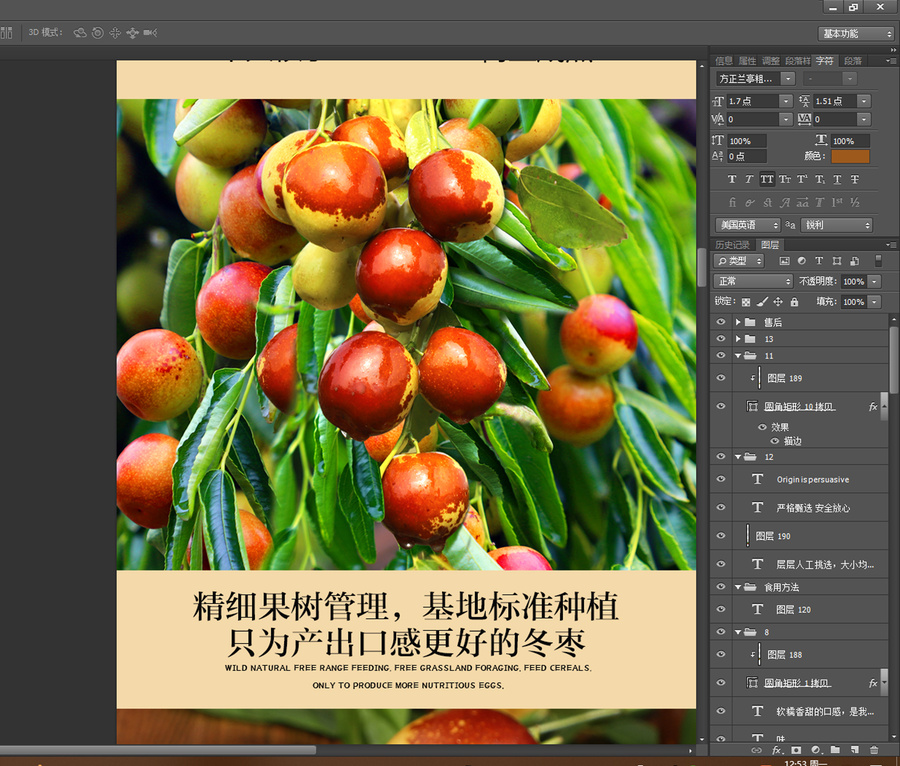Image resolution: width=900 pixels, height=766 pixels.
Task: Open the leading dropdown
Action: pos(864,101)
